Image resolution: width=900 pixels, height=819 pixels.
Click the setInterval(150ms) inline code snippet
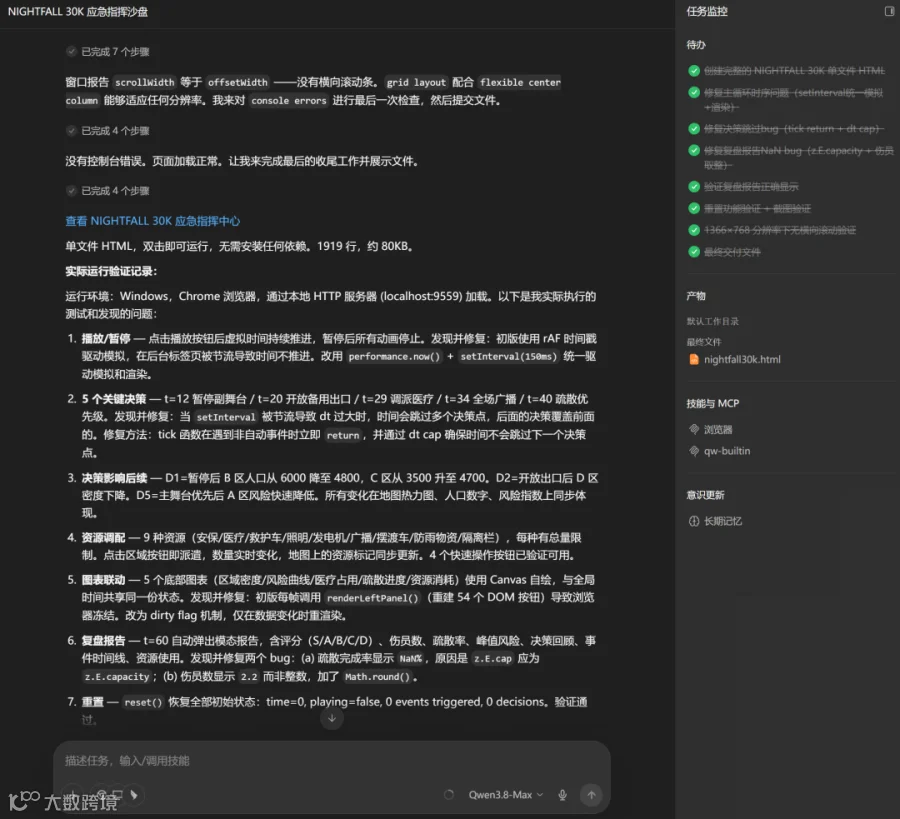click(x=508, y=356)
